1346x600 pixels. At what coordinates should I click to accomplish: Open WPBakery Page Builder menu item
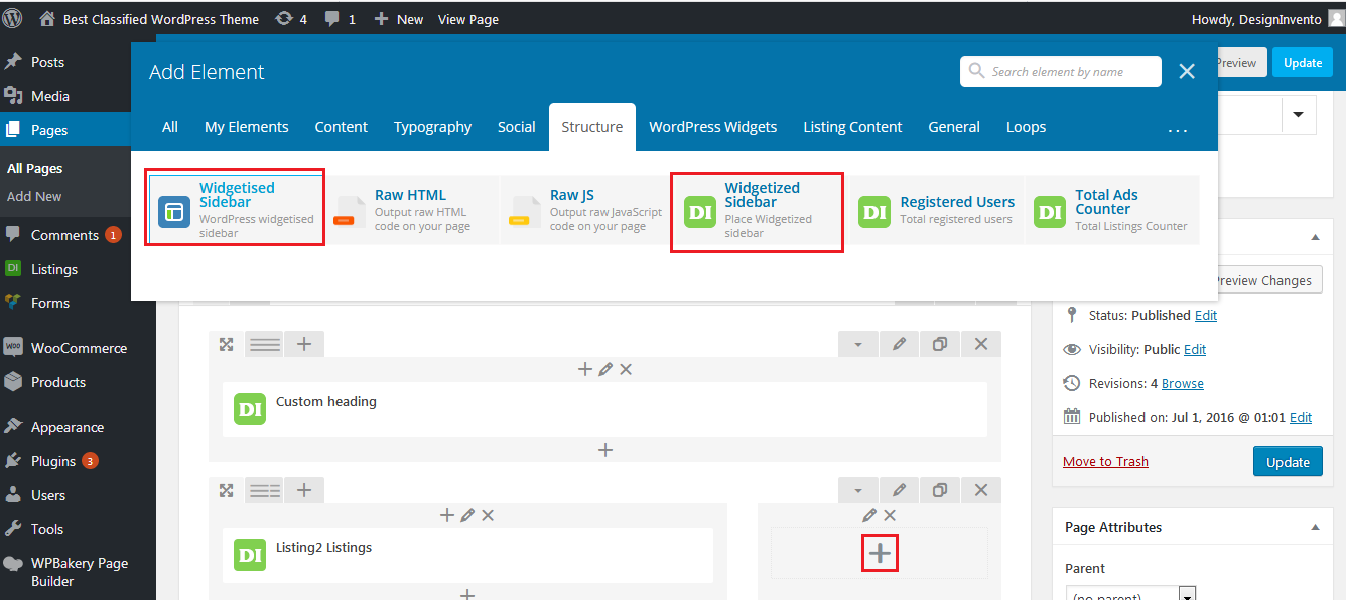coord(79,572)
